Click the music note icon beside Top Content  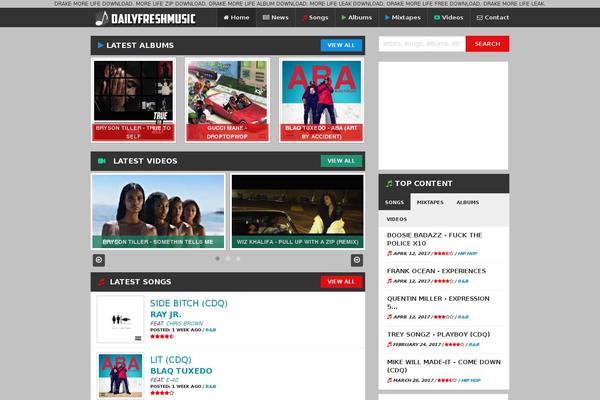click(x=389, y=184)
